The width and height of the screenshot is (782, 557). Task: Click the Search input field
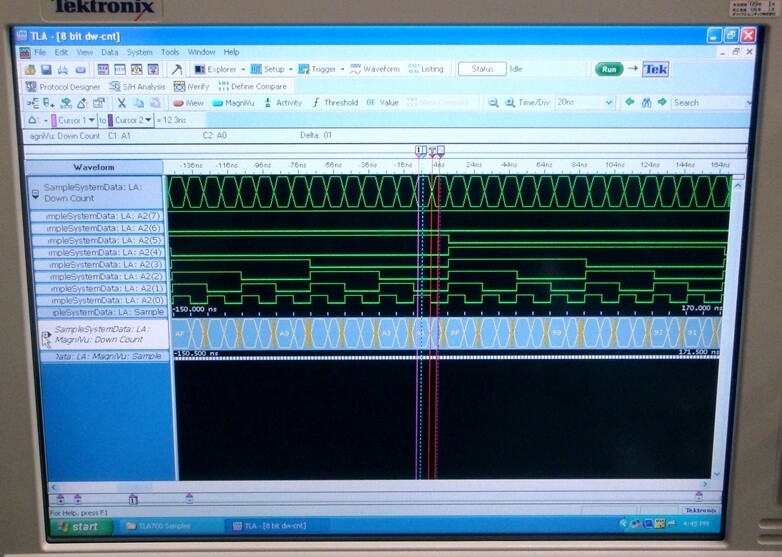coord(709,102)
